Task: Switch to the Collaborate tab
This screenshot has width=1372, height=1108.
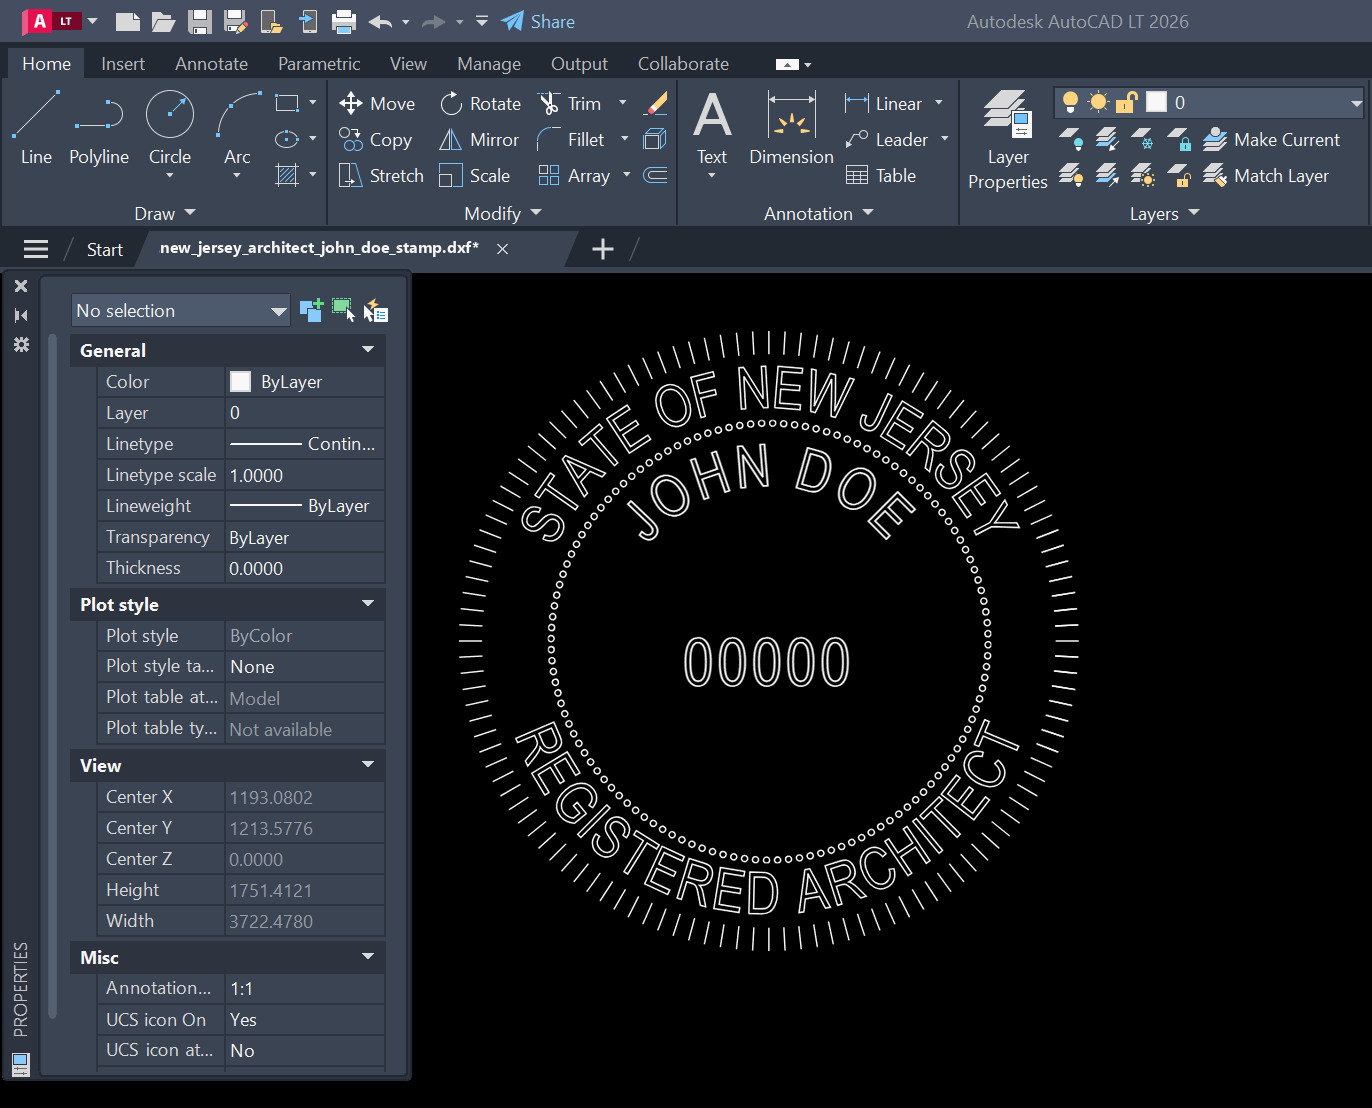Action: (x=683, y=63)
